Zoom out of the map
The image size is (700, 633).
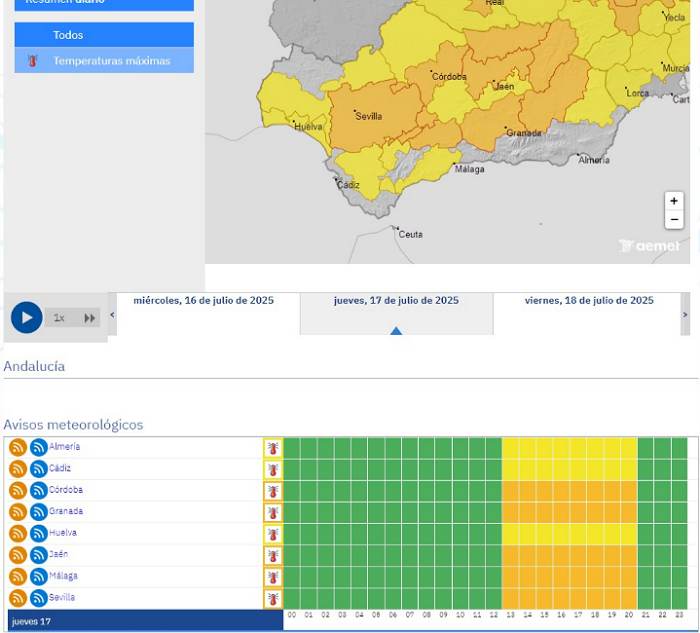674,220
